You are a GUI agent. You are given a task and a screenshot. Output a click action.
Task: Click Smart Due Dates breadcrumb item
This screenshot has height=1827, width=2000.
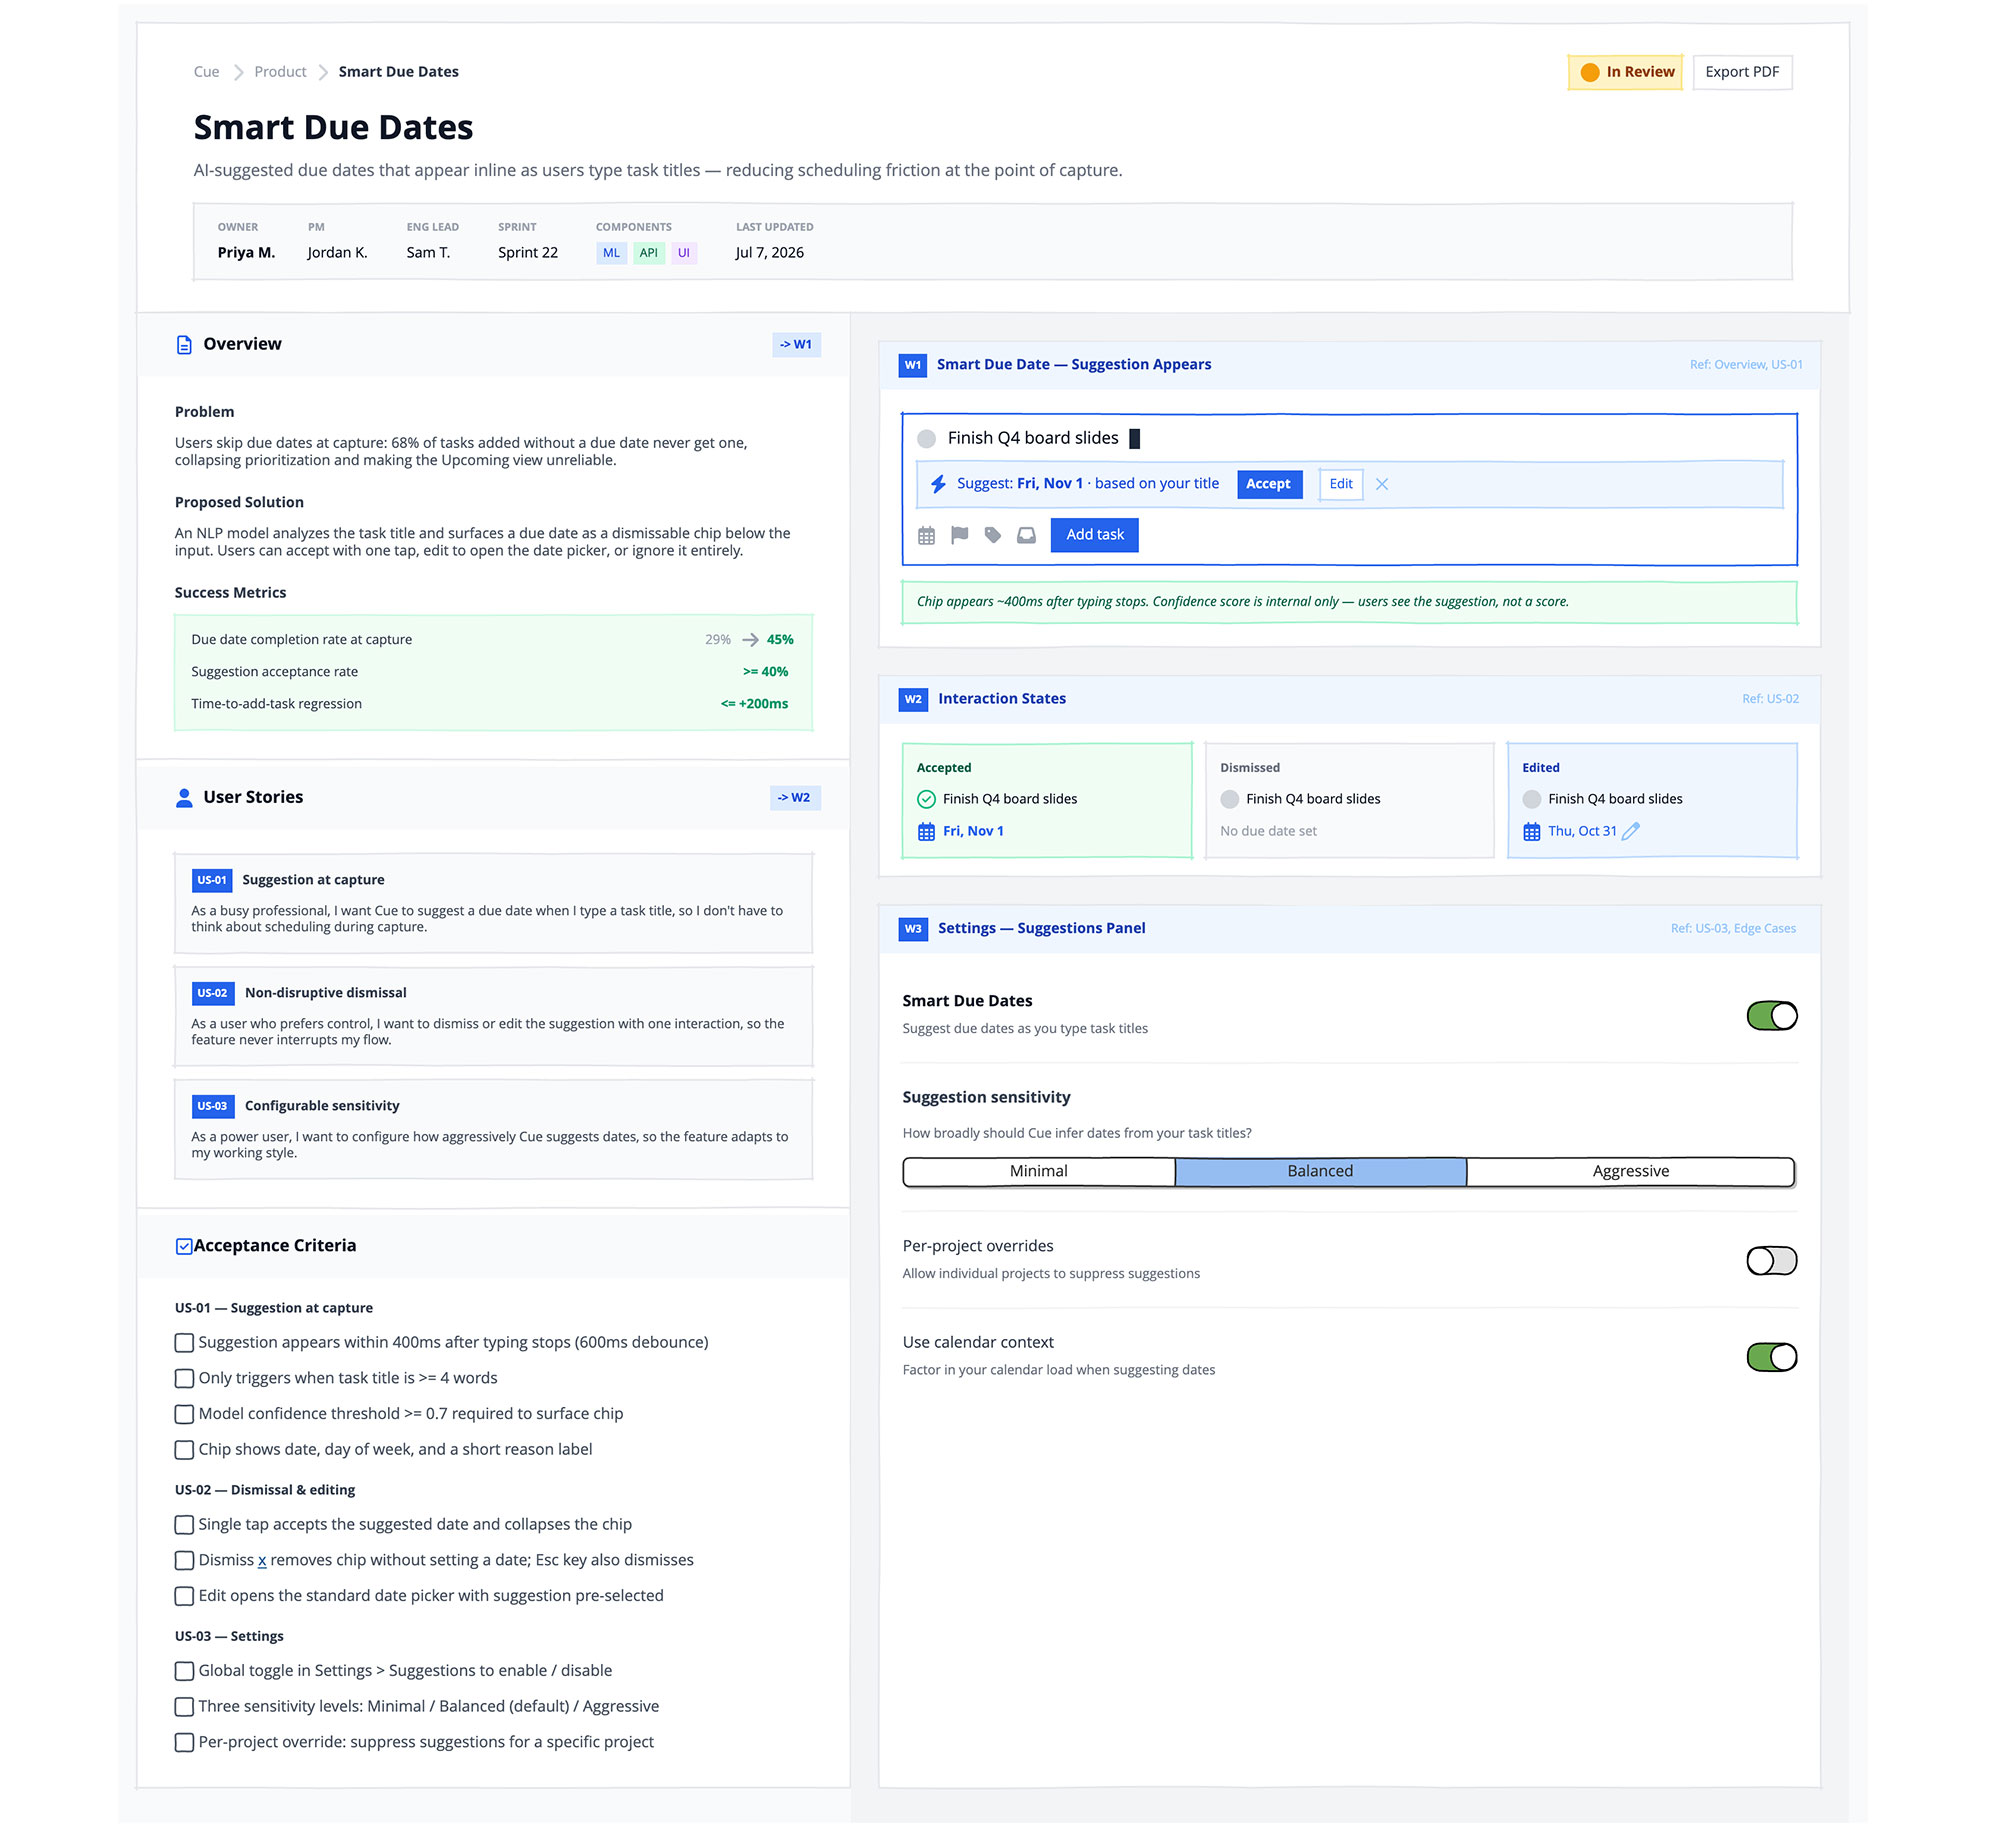point(398,72)
